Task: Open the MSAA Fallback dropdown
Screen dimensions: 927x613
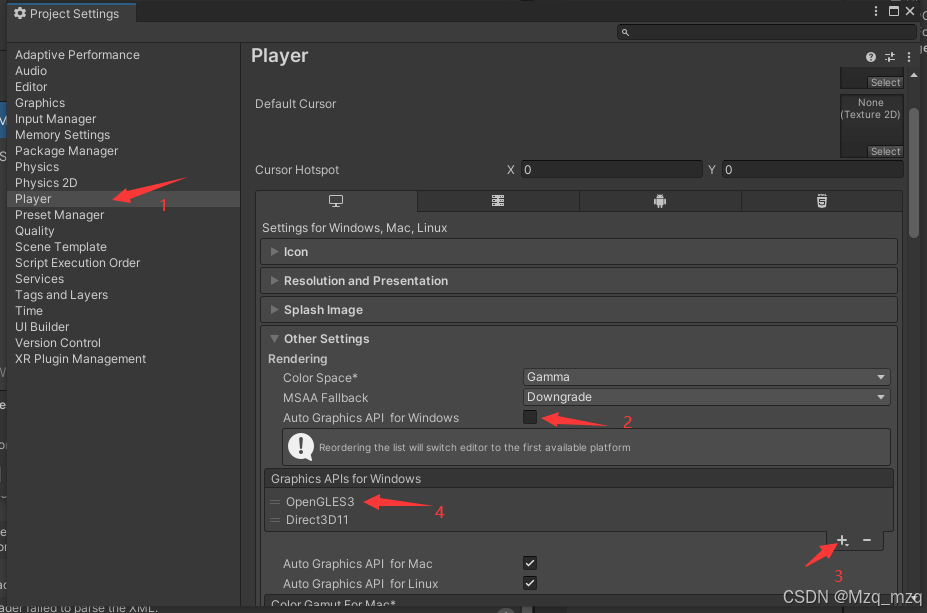Action: [x=706, y=397]
